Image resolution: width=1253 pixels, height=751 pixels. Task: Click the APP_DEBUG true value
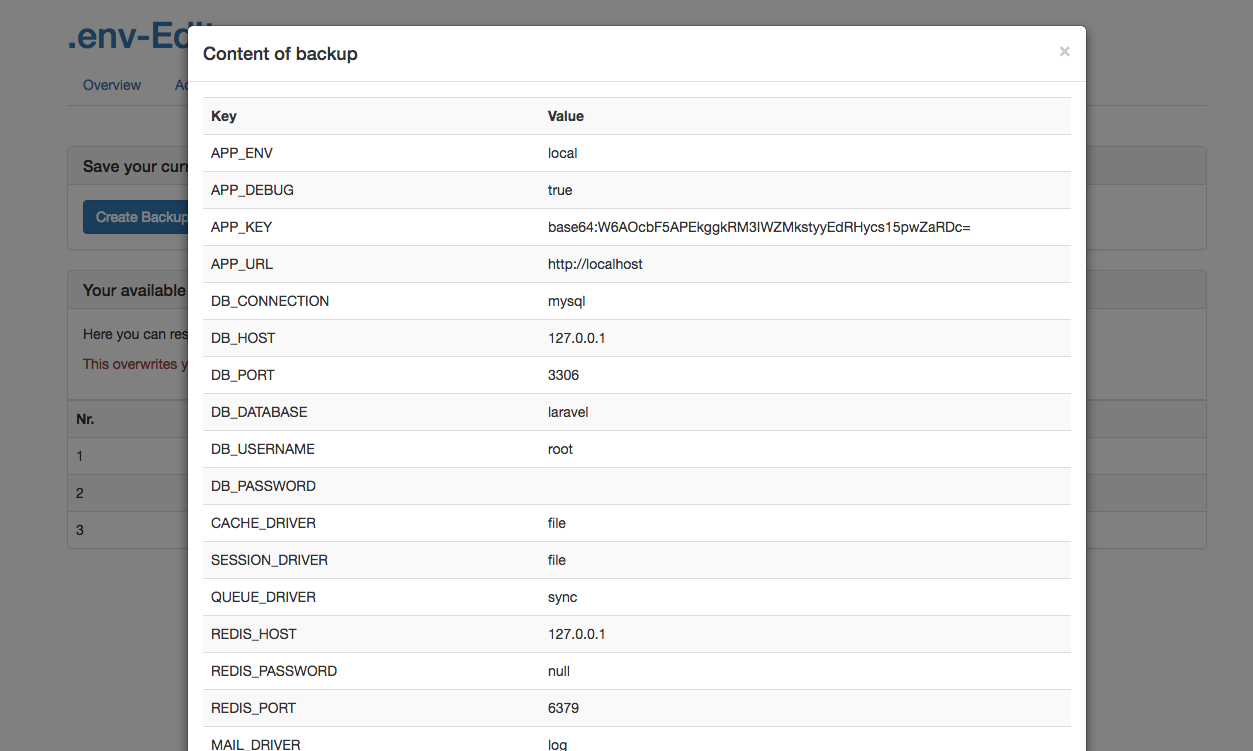pyautogui.click(x=560, y=190)
